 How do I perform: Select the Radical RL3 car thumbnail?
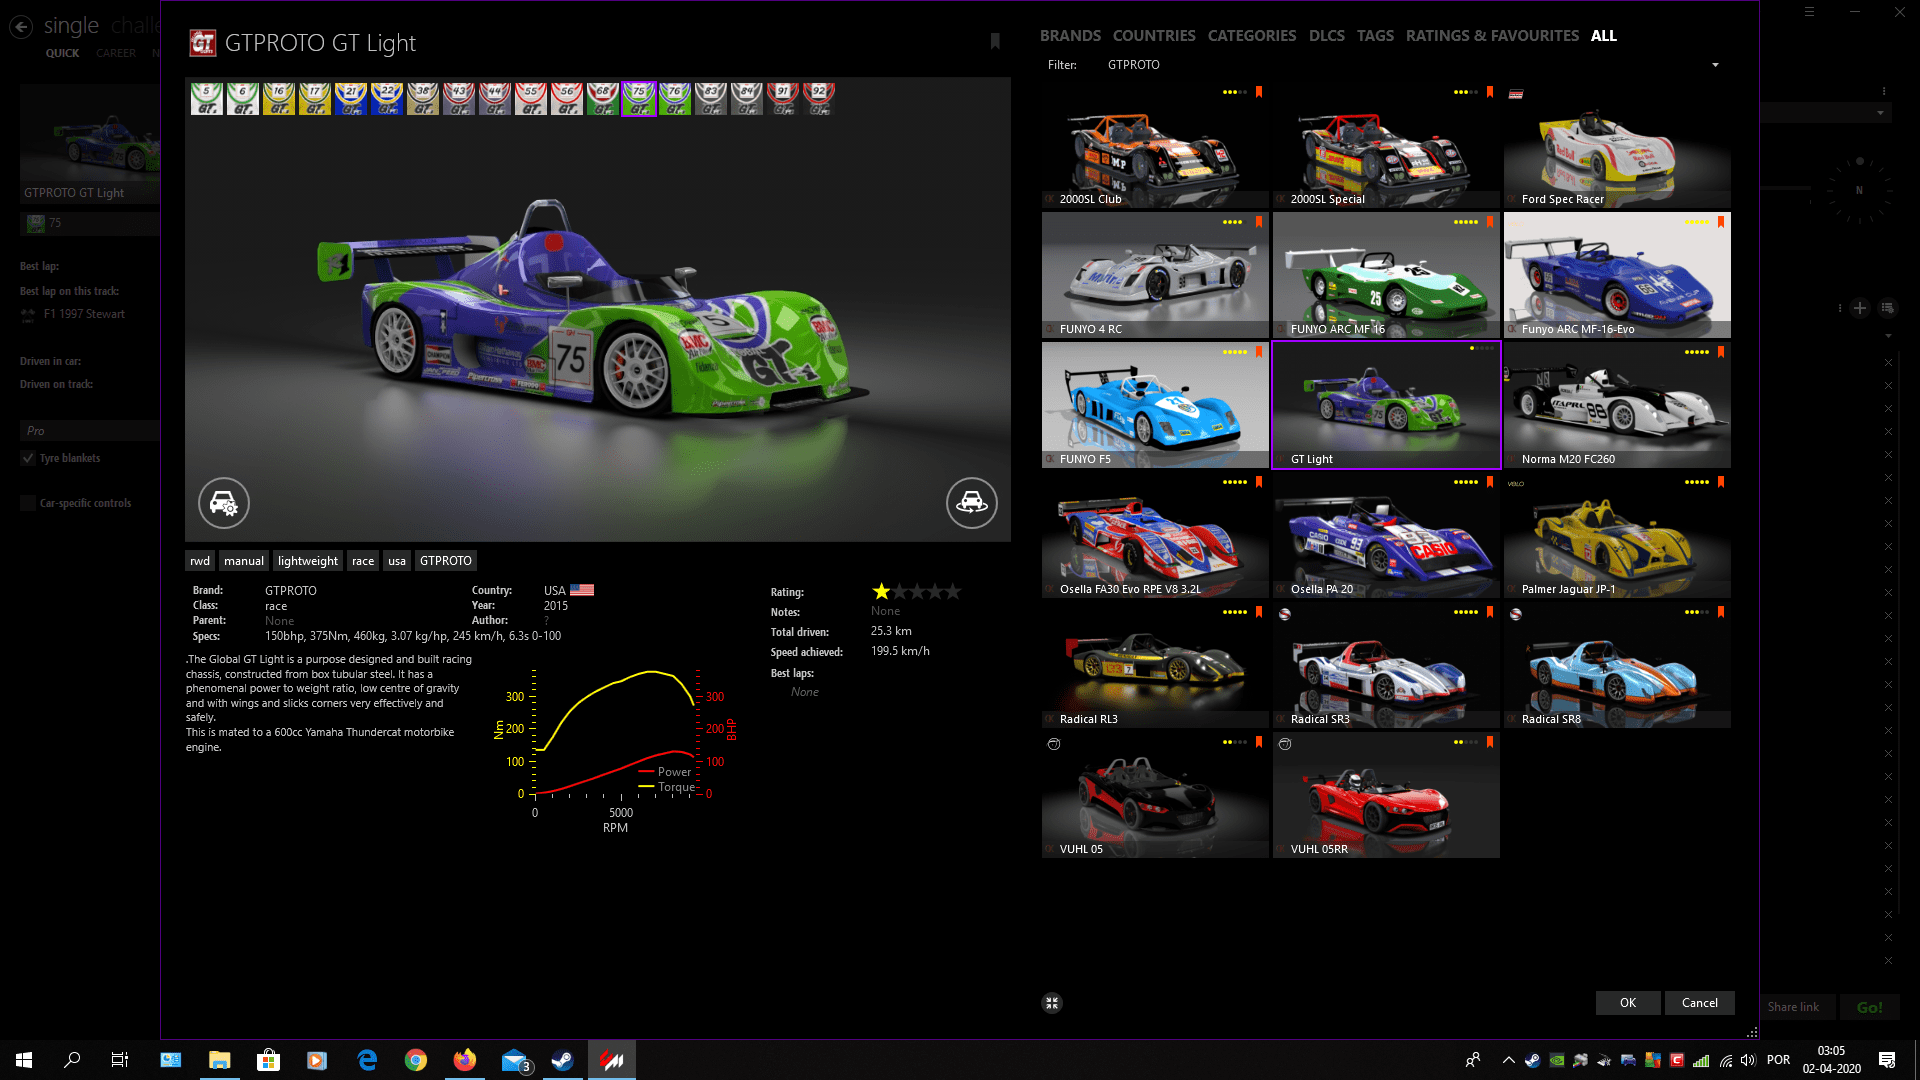1155,665
